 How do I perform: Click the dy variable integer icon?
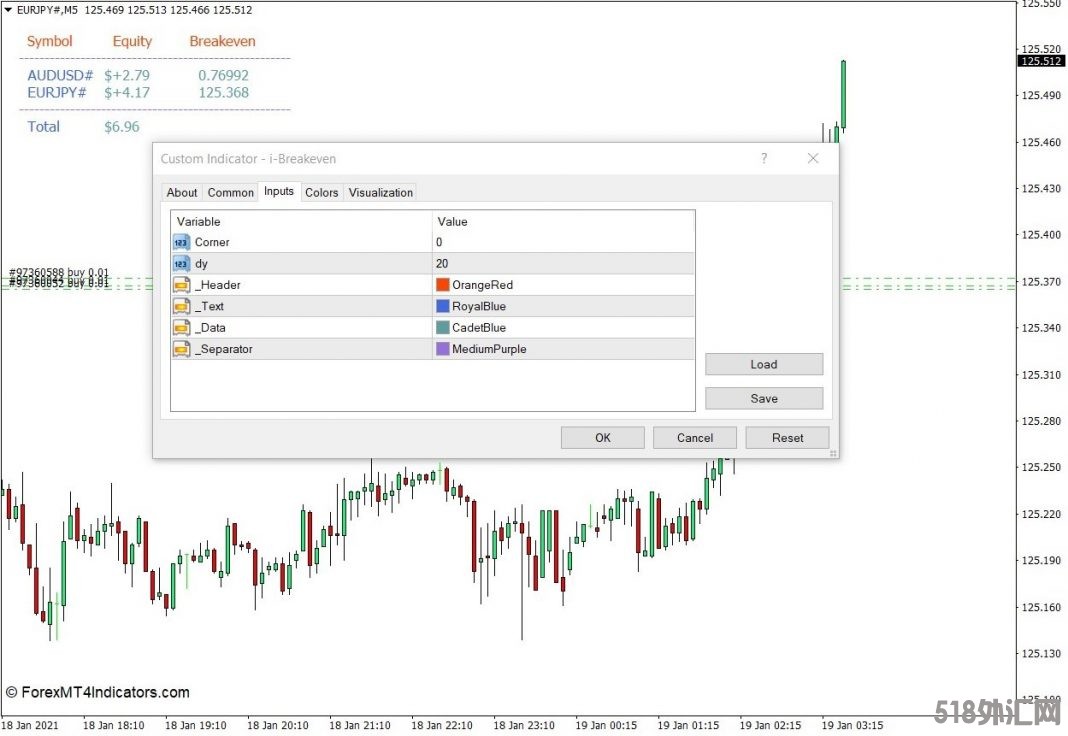(x=181, y=263)
